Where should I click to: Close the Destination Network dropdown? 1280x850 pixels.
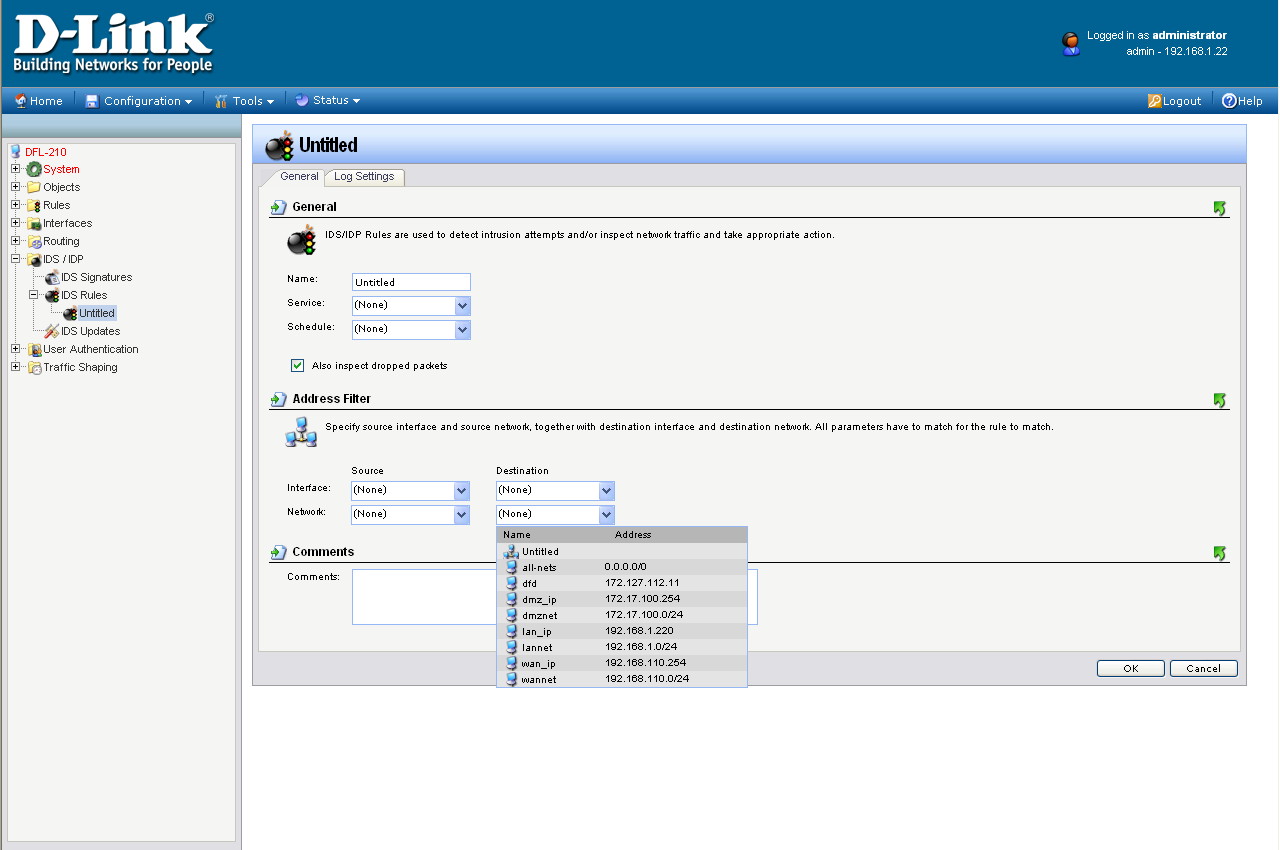click(555, 514)
